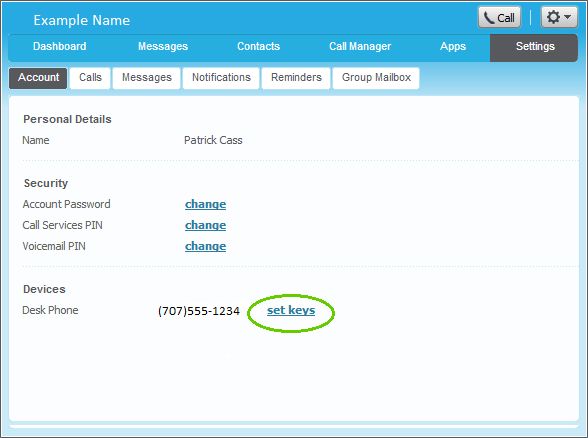588x438 pixels.
Task: Select the Apps tab
Action: coord(453,46)
